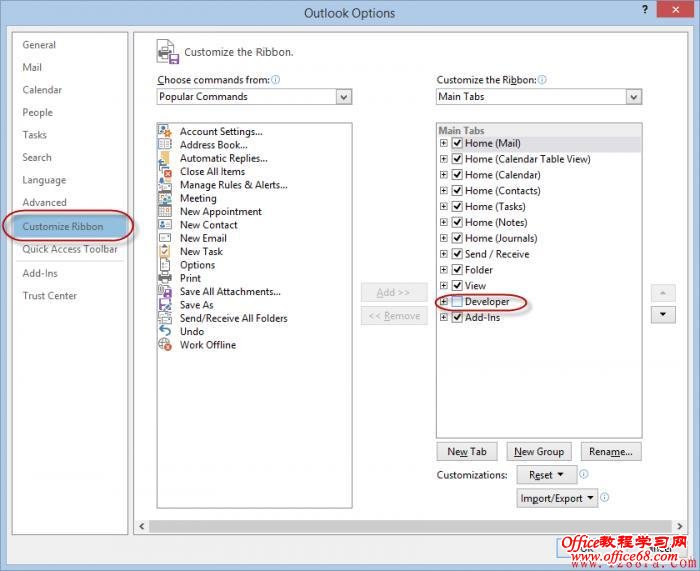Open the Reset customizations dropdown

(x=546, y=475)
